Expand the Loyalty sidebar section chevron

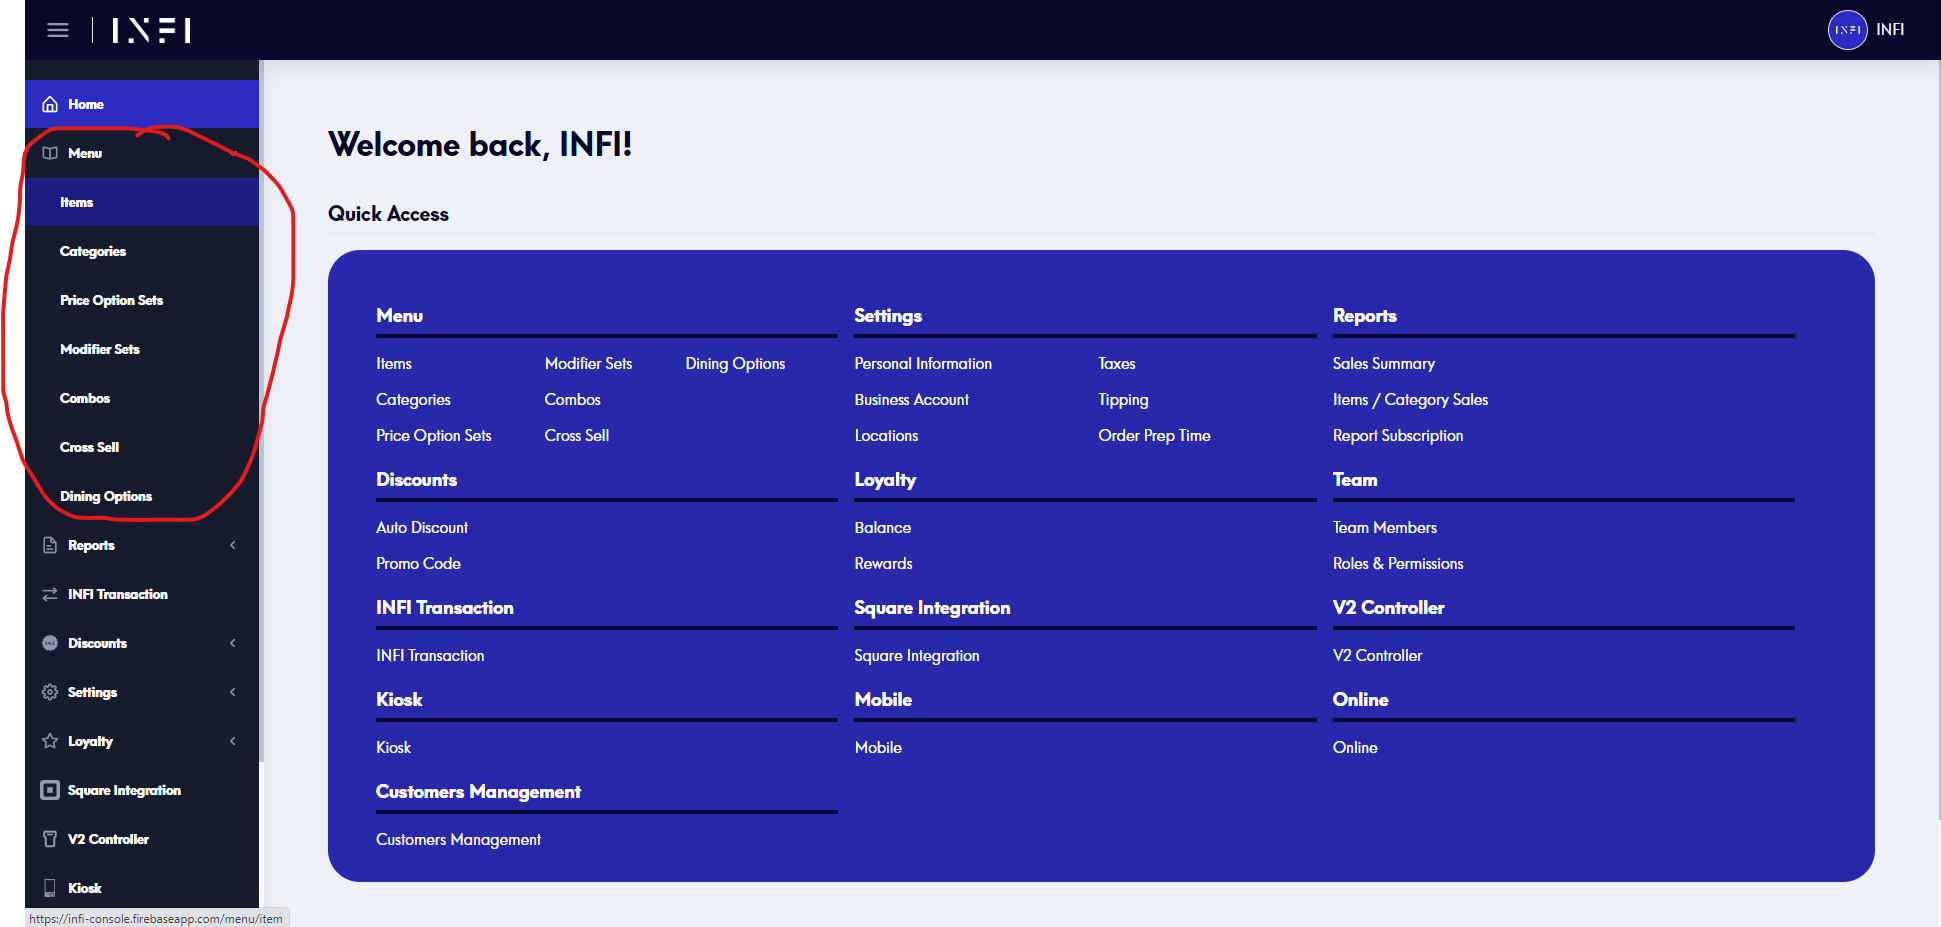click(x=233, y=741)
